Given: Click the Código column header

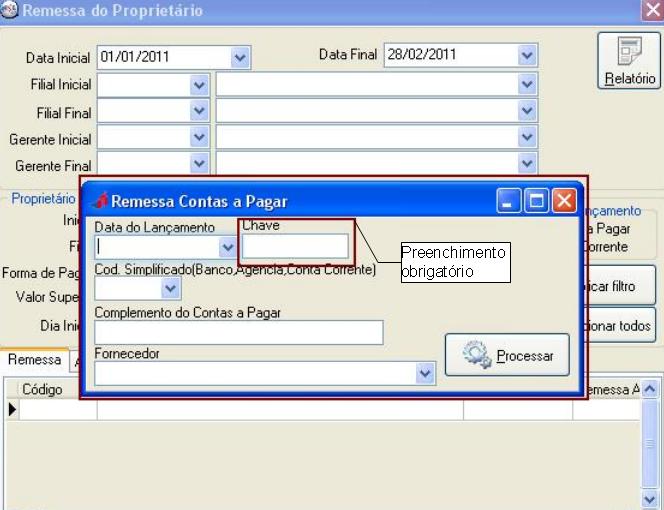Looking at the screenshot, I should click(43, 389).
